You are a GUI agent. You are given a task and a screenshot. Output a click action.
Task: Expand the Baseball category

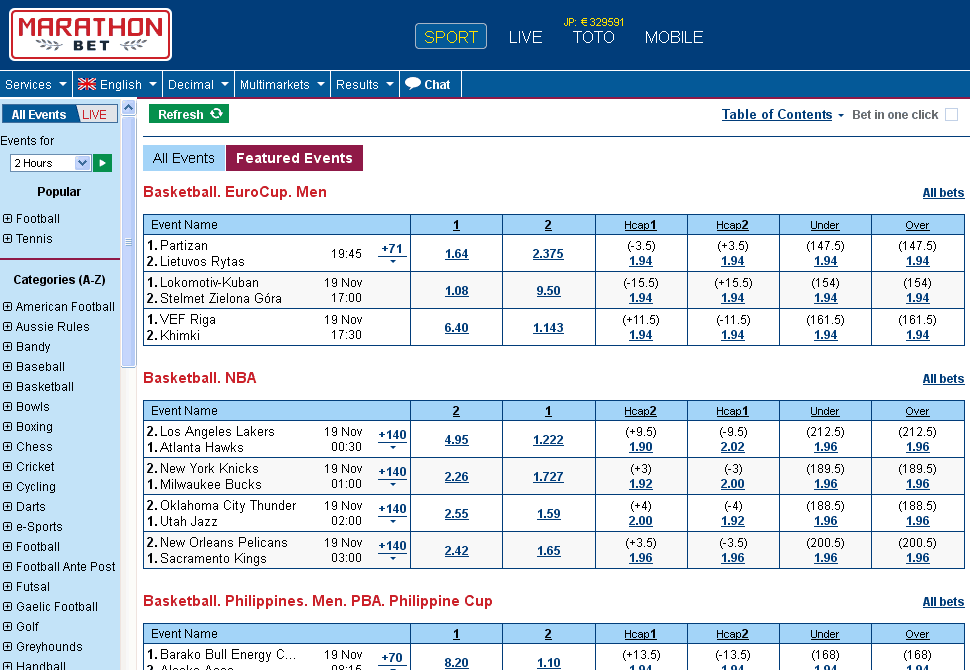(x=7, y=366)
